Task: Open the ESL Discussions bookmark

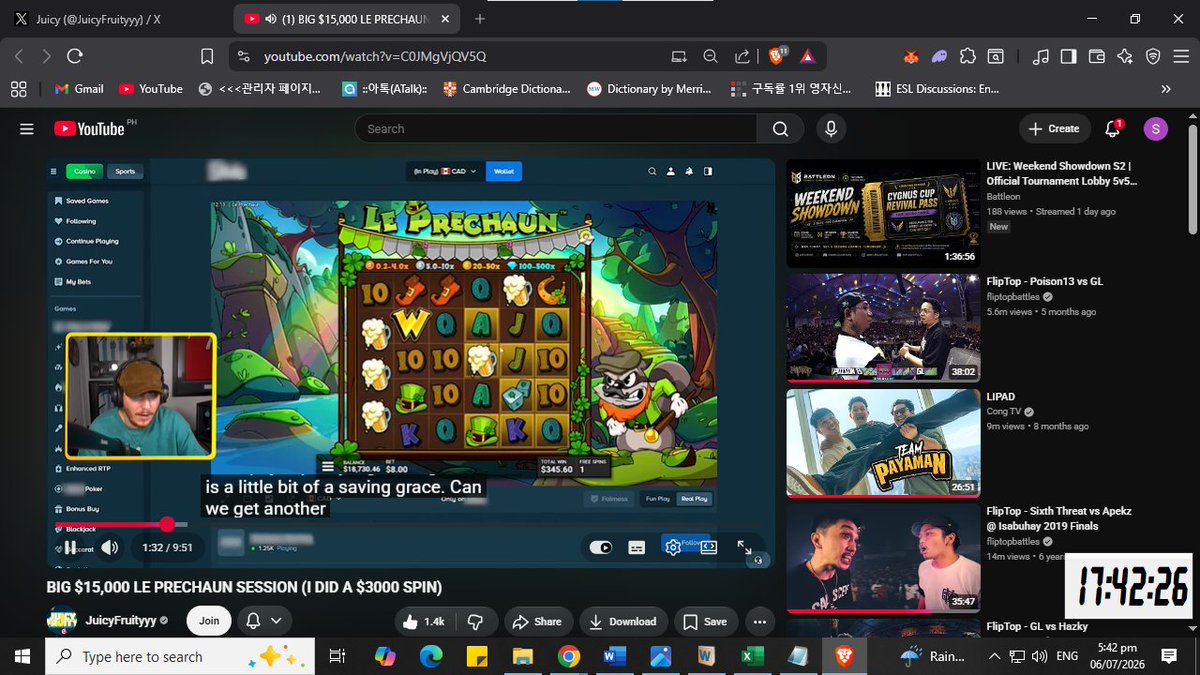Action: click(938, 89)
